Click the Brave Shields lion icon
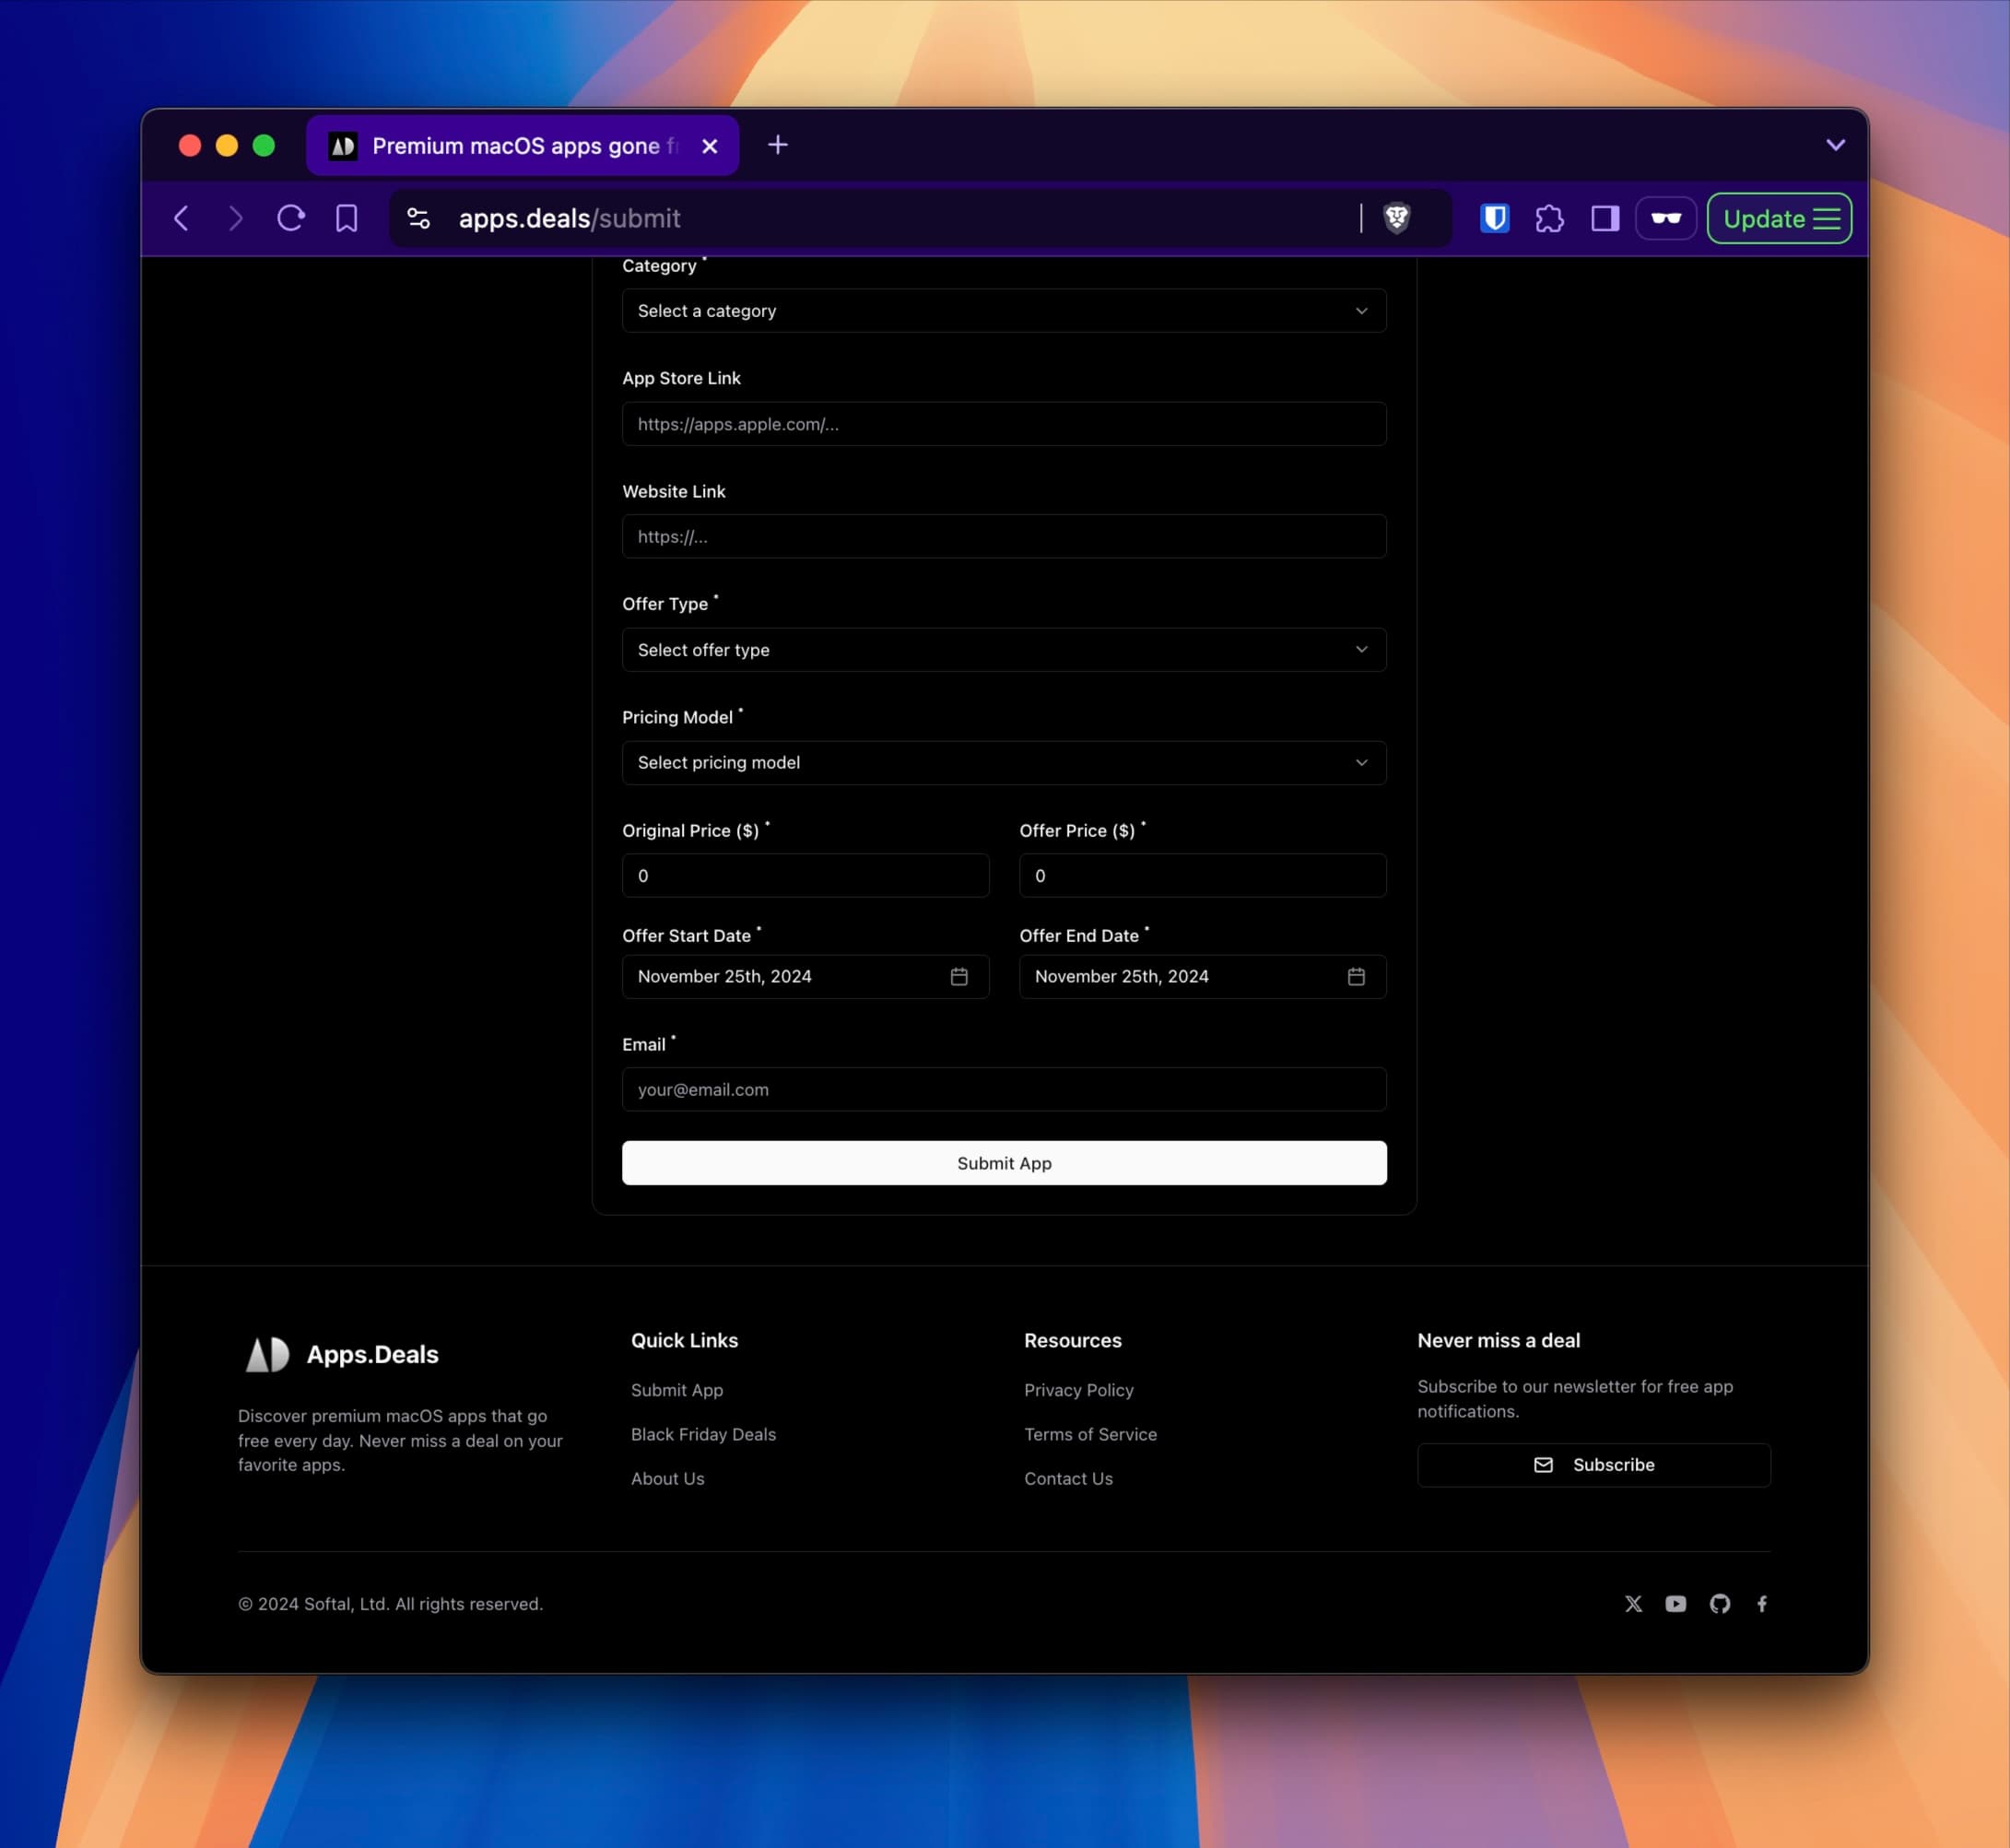 click(x=1396, y=218)
